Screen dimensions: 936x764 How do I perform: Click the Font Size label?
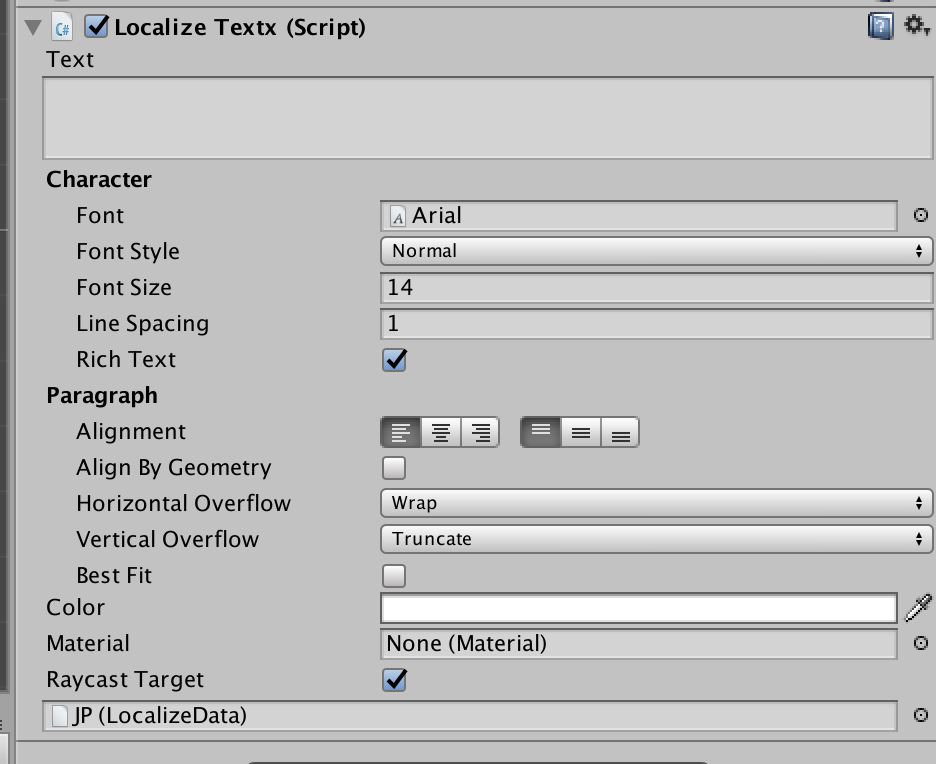pos(124,288)
